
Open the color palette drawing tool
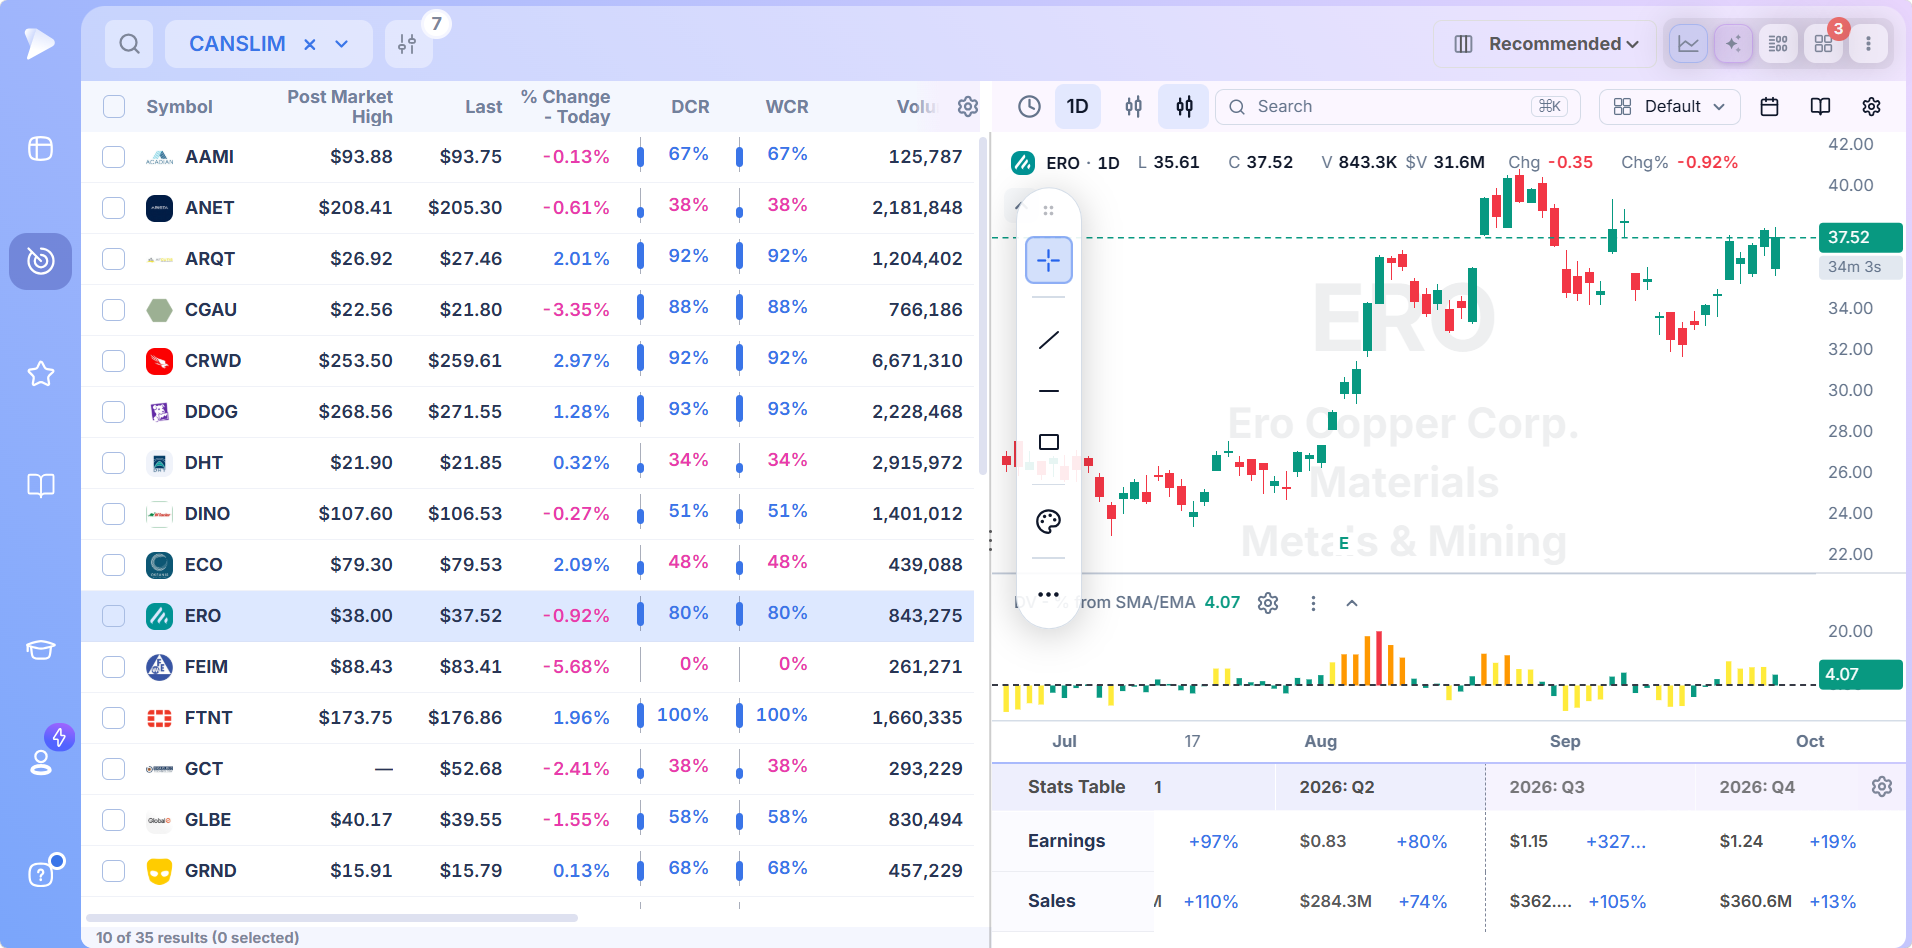click(x=1048, y=521)
